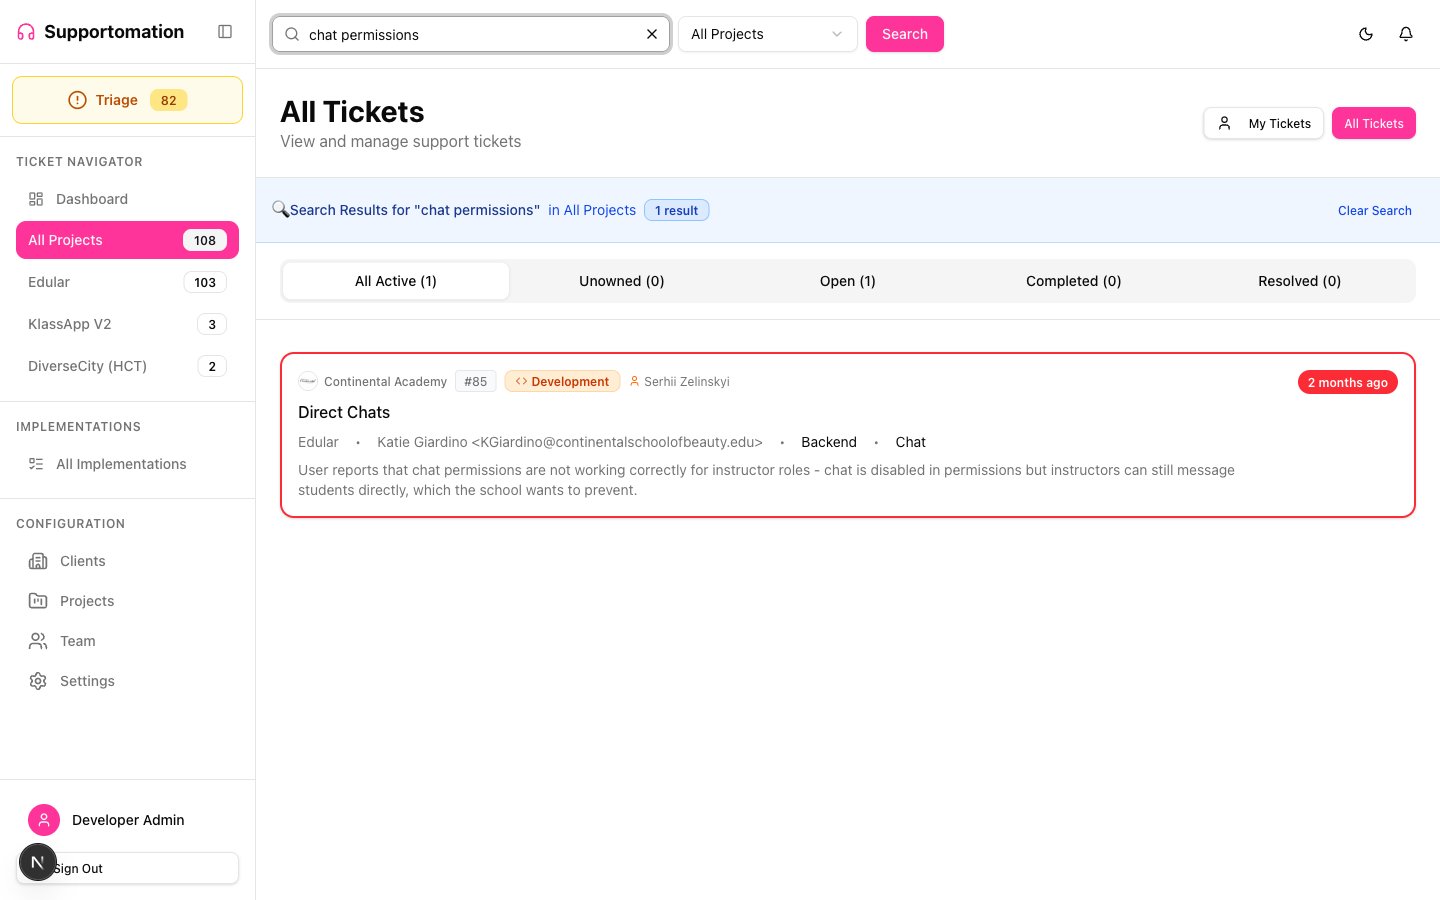Screen dimensions: 1440x900
Task: Open the All Implementations list icon
Action: pyautogui.click(x=36, y=464)
